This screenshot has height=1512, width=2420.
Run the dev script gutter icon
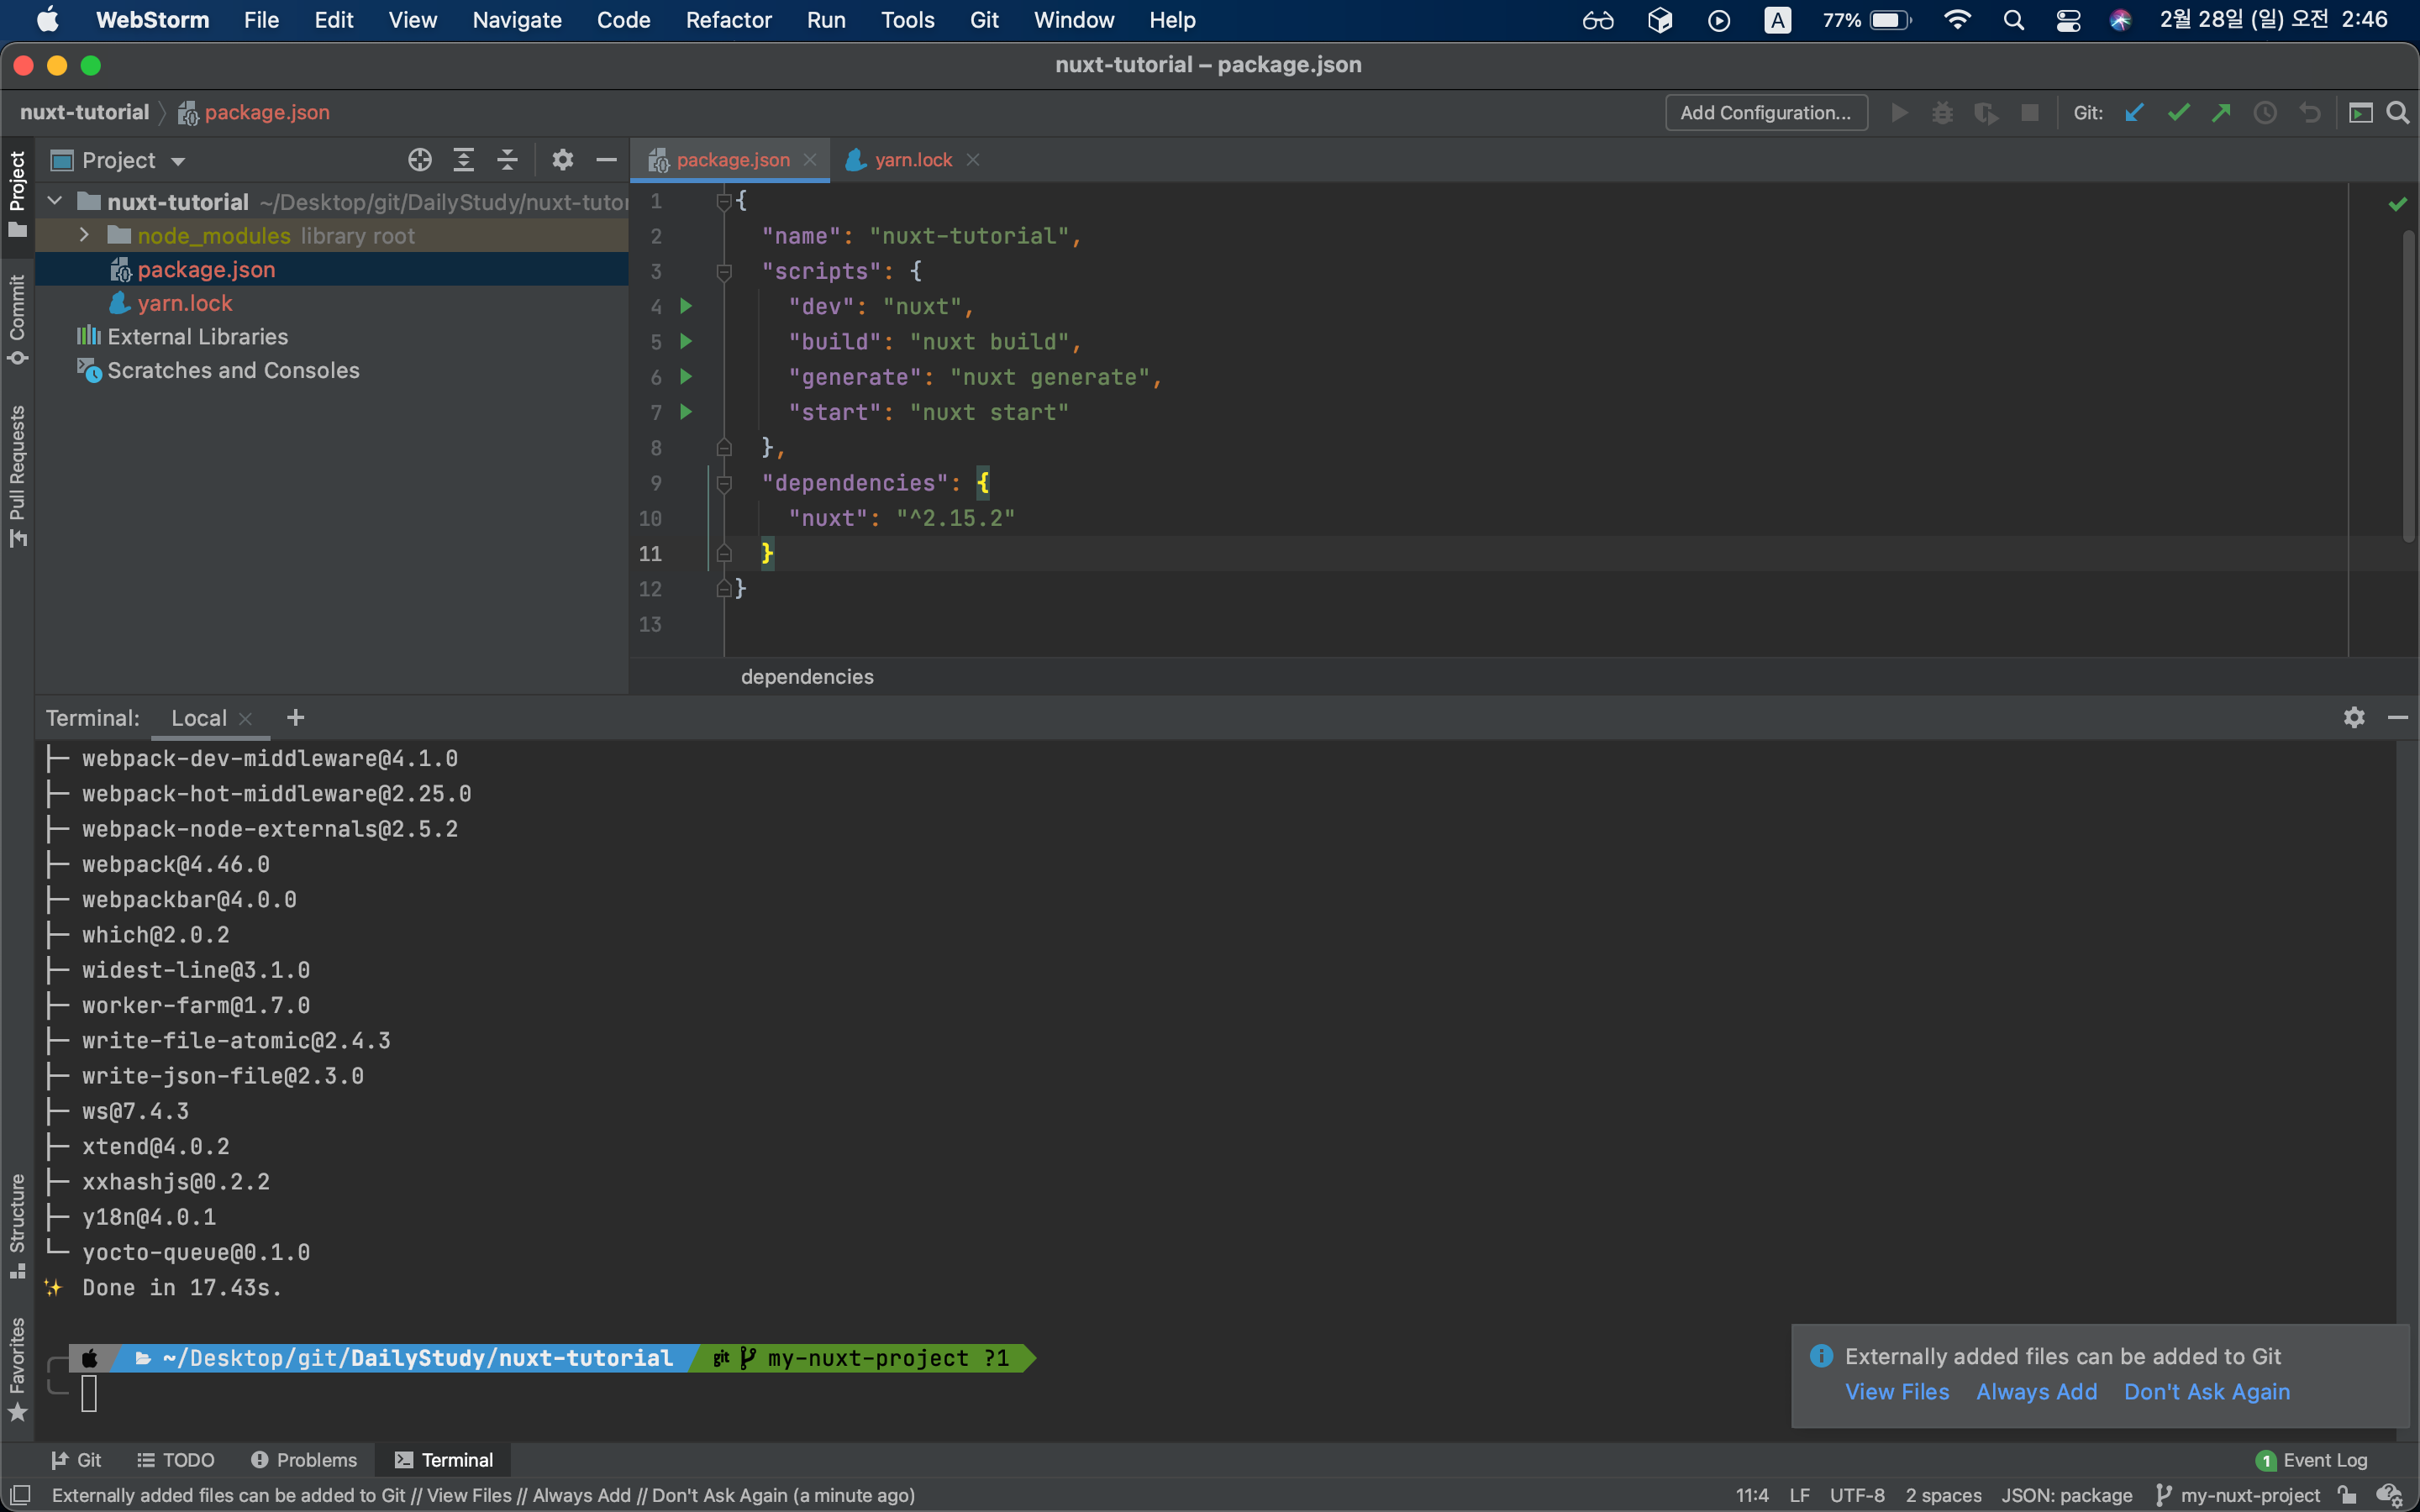click(686, 306)
